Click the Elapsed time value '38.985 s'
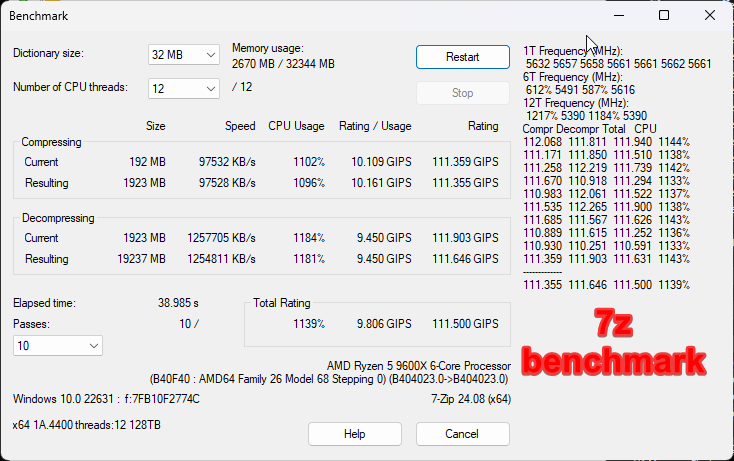The height and width of the screenshot is (461, 734). point(178,303)
